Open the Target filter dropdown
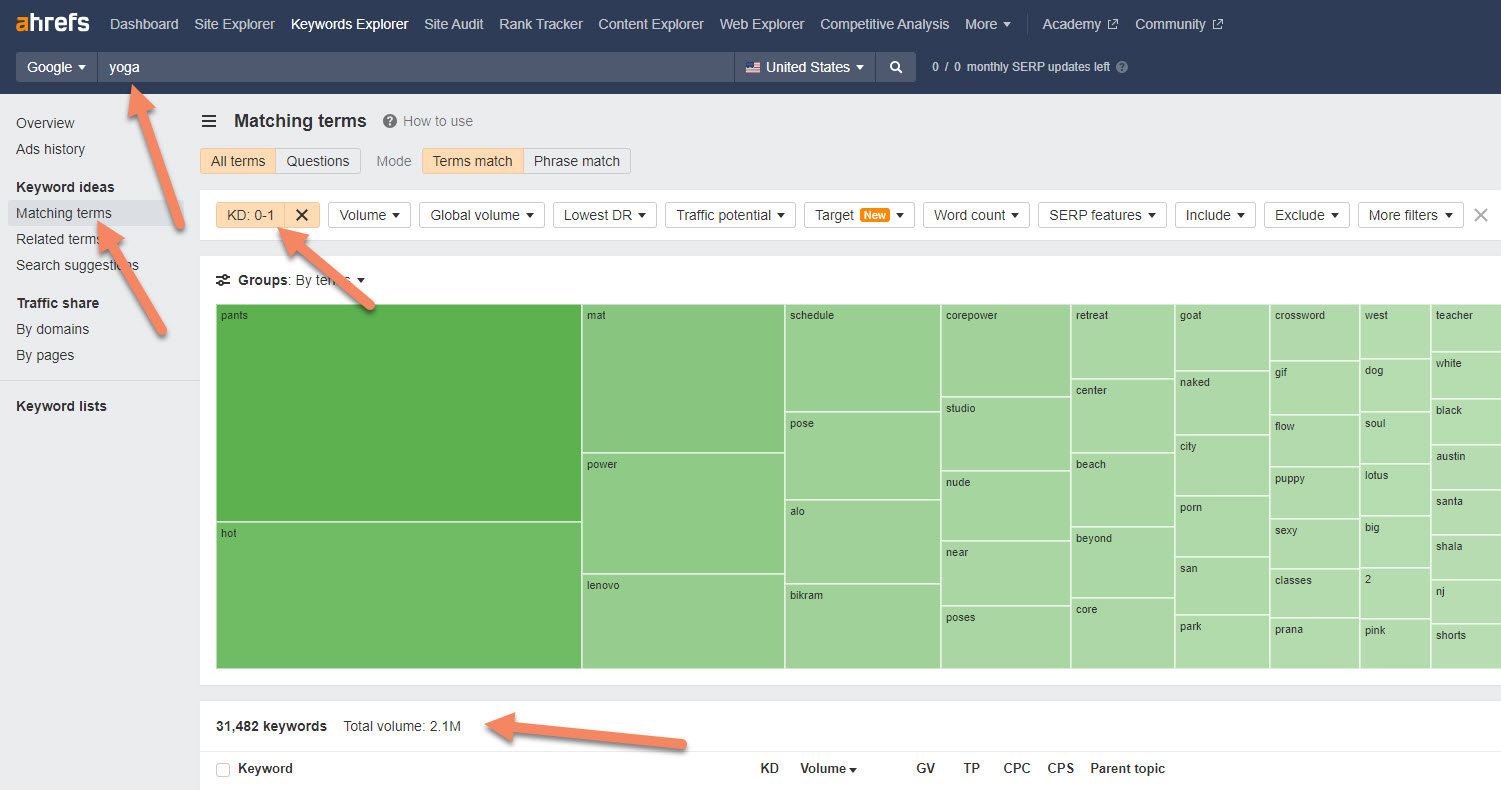Screen dimensions: 1501x790 (859, 215)
